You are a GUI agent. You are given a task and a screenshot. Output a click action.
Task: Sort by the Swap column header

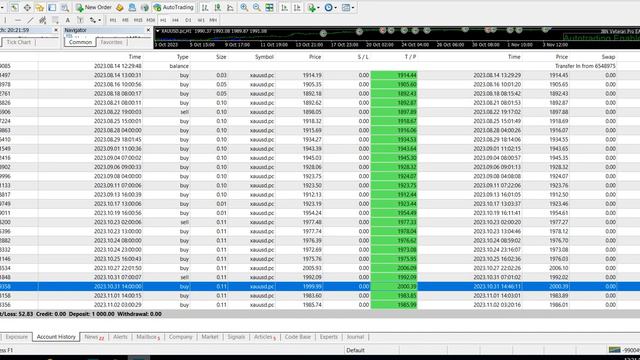608,57
